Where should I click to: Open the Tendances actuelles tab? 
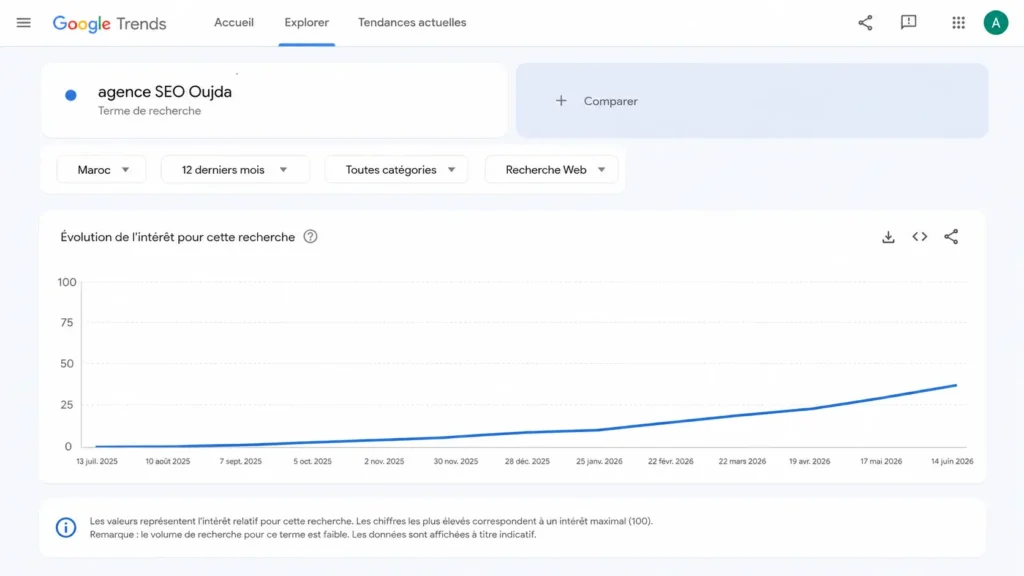412,22
